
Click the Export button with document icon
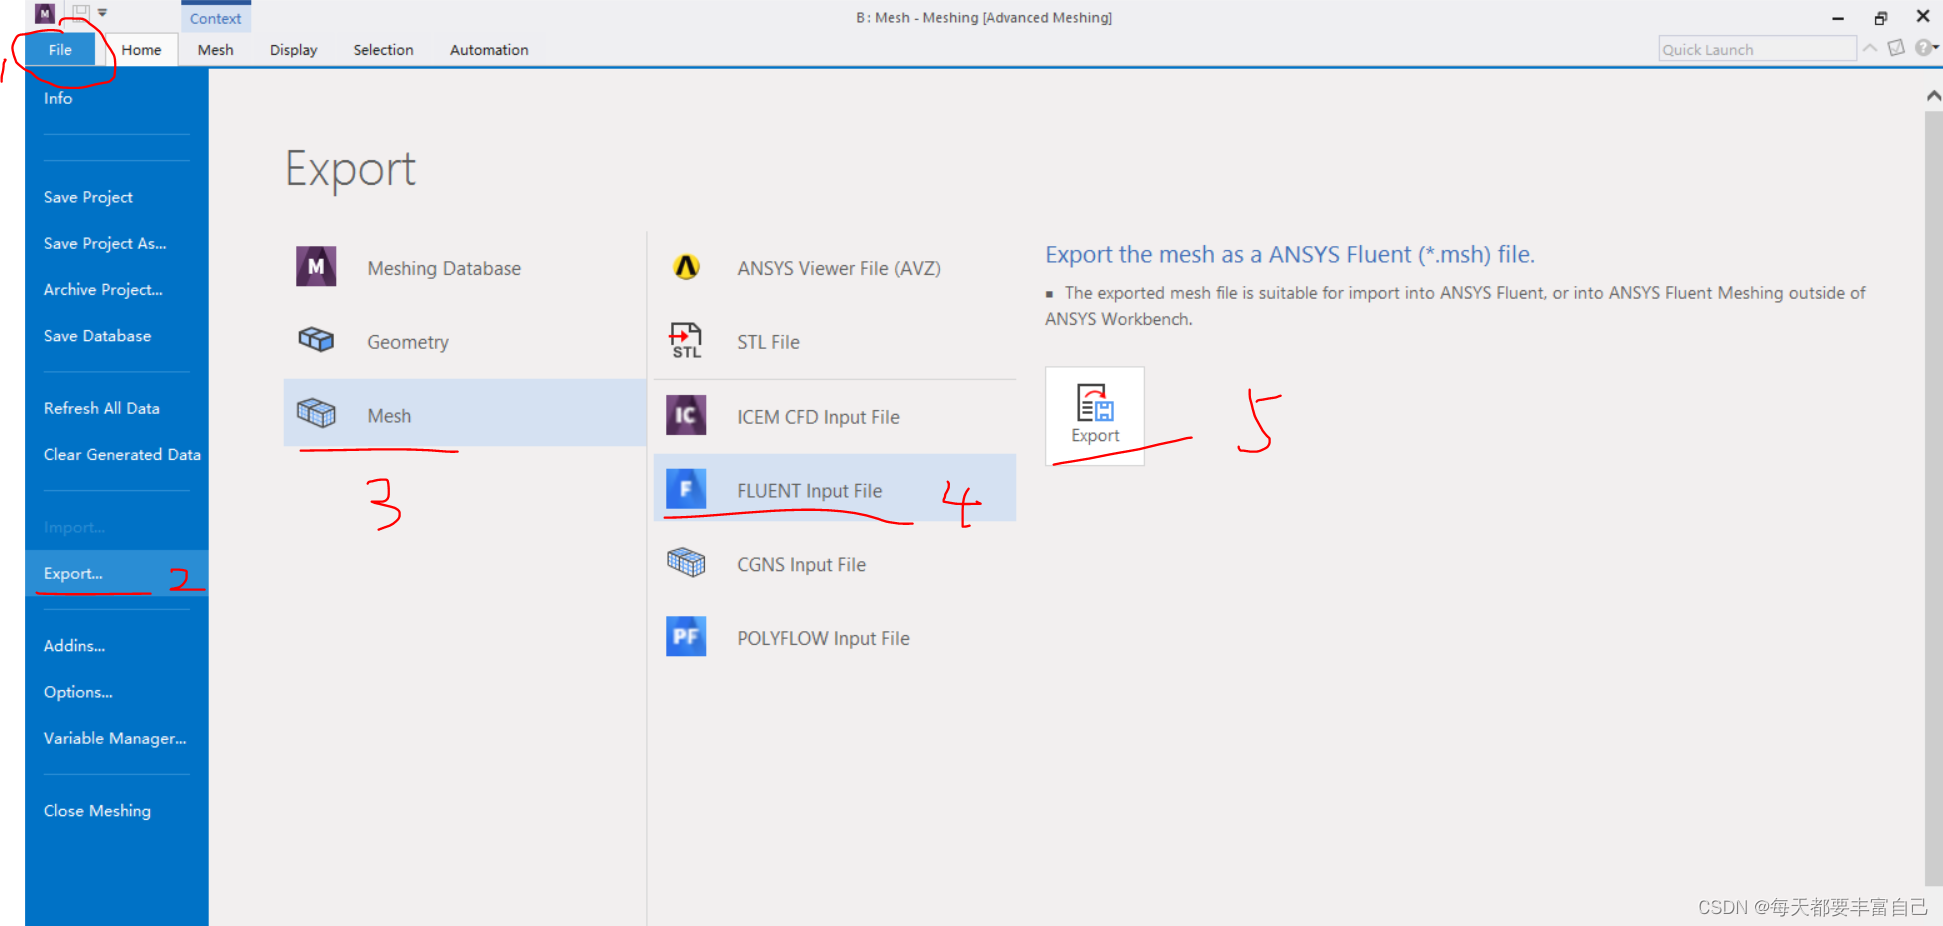(x=1094, y=414)
